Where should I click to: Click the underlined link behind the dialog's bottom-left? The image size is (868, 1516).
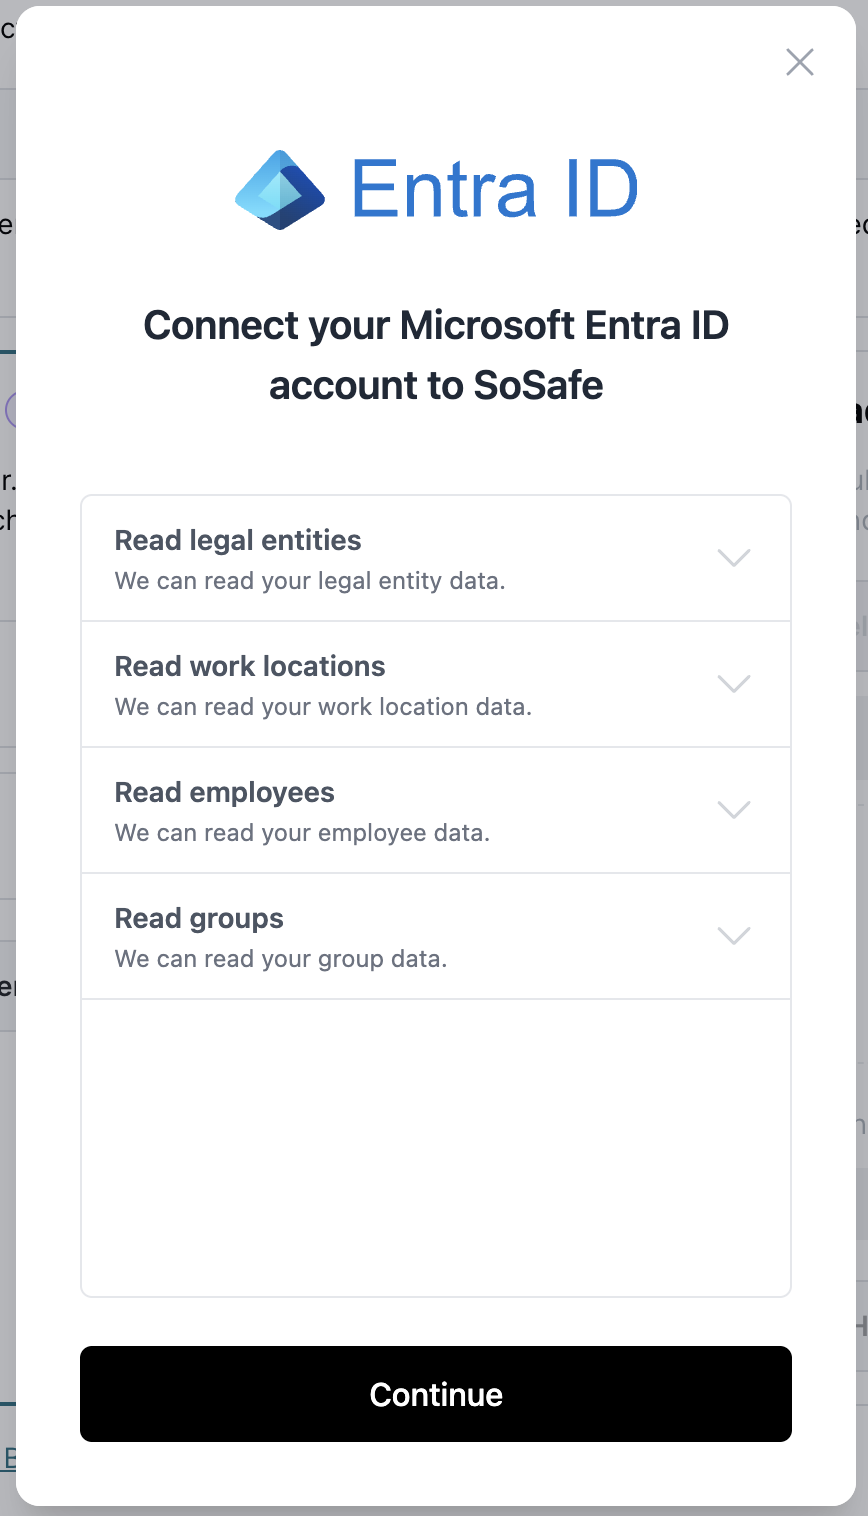pos(9,1458)
